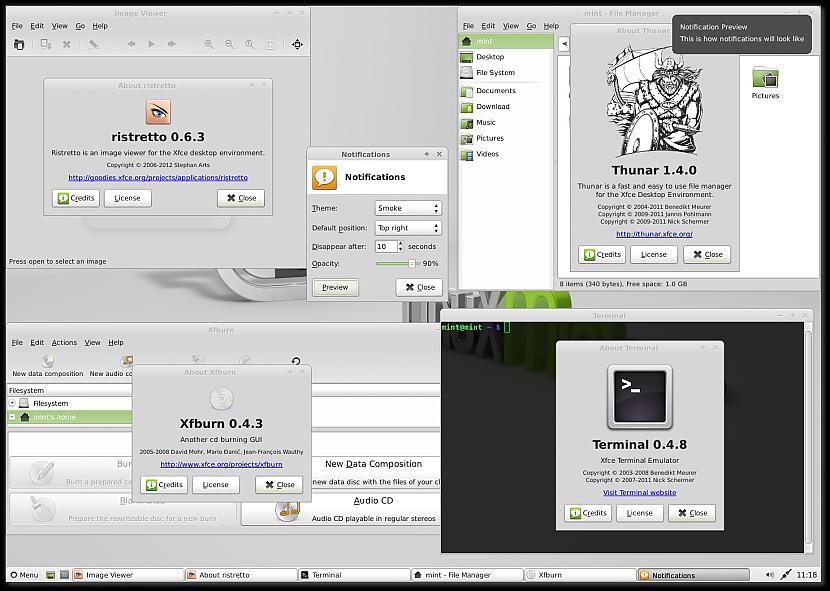Click the Disappear after value field
This screenshot has height=591, width=830.
coord(386,246)
